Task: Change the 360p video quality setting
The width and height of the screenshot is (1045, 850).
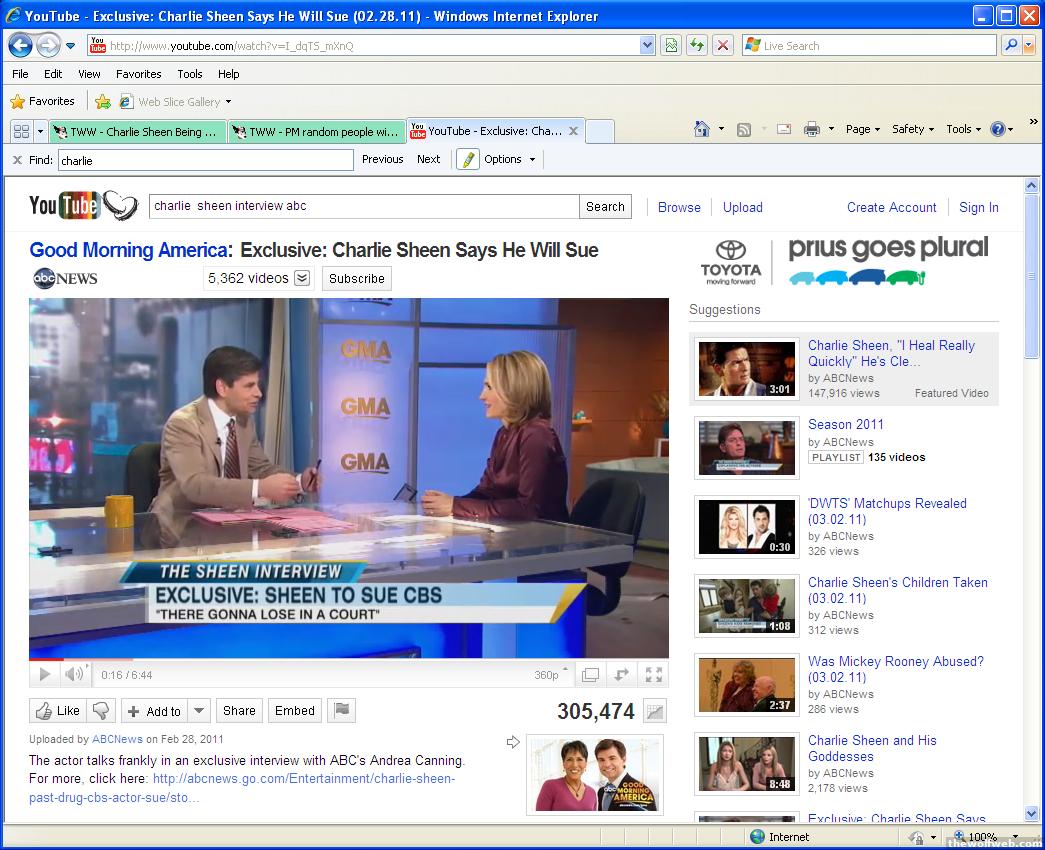Action: [x=550, y=675]
